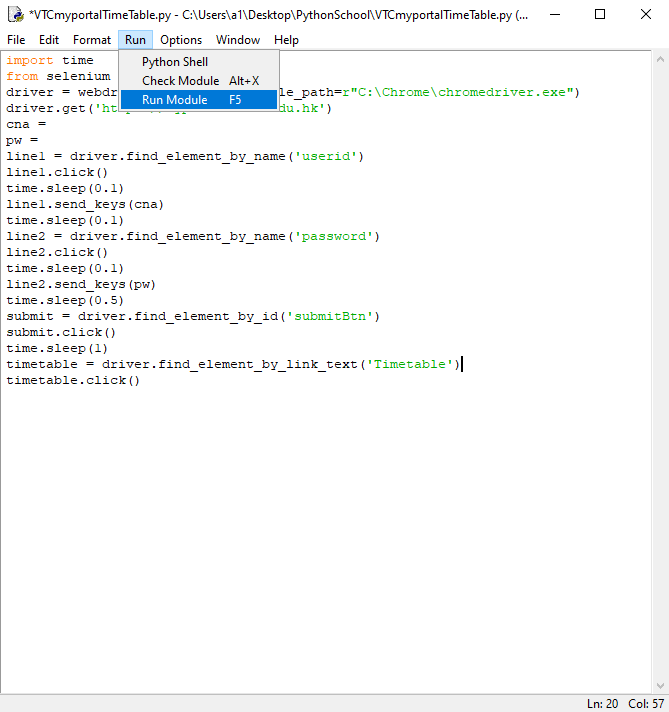The width and height of the screenshot is (669, 712).
Task: Click Run Module to execute the script
Action: point(175,100)
